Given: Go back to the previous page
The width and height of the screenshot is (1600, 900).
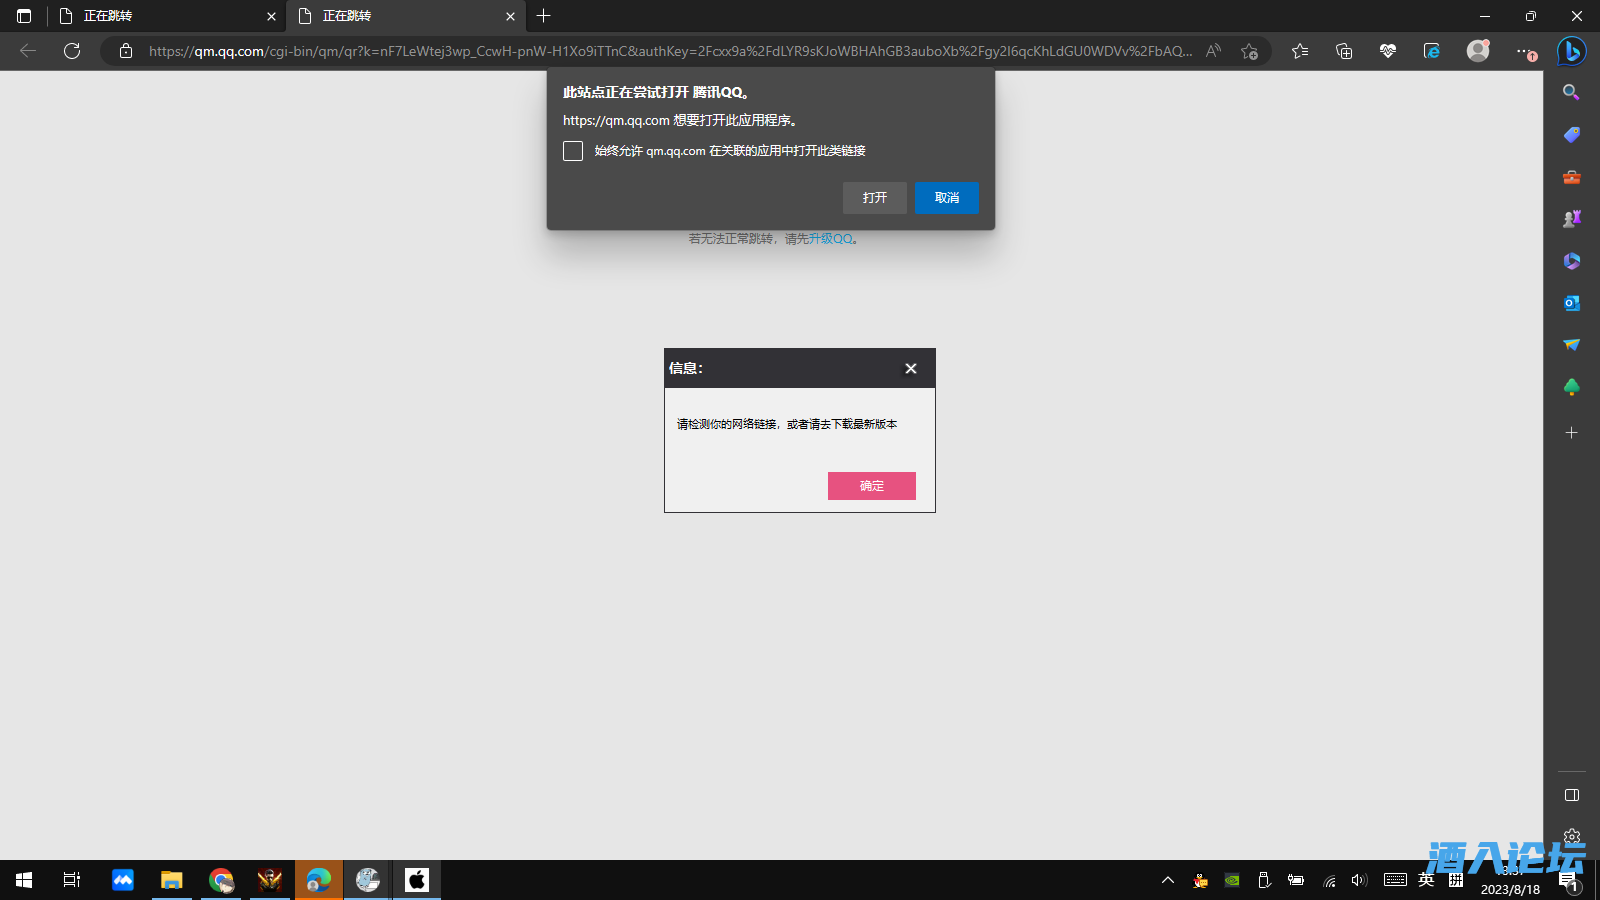Looking at the screenshot, I should (28, 51).
